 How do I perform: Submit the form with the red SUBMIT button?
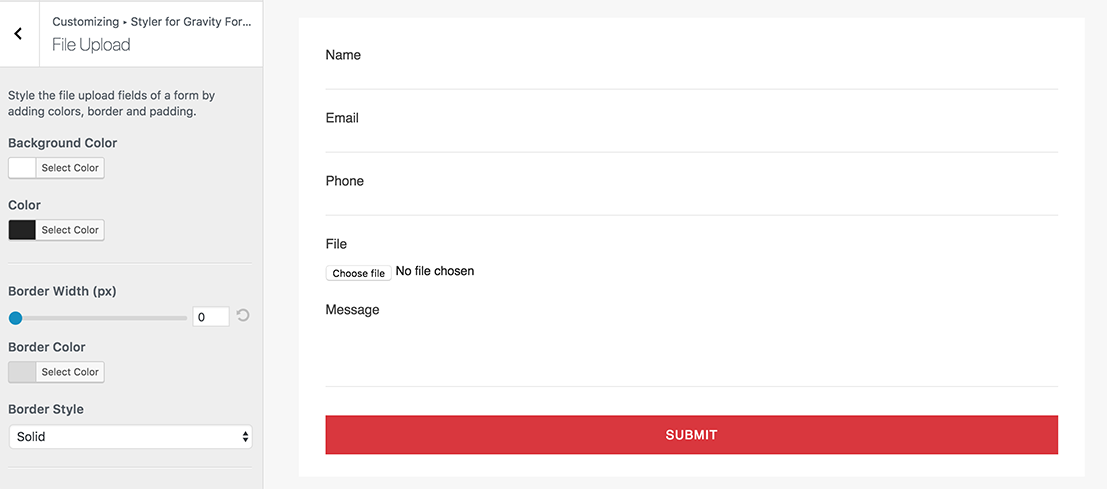click(x=691, y=435)
